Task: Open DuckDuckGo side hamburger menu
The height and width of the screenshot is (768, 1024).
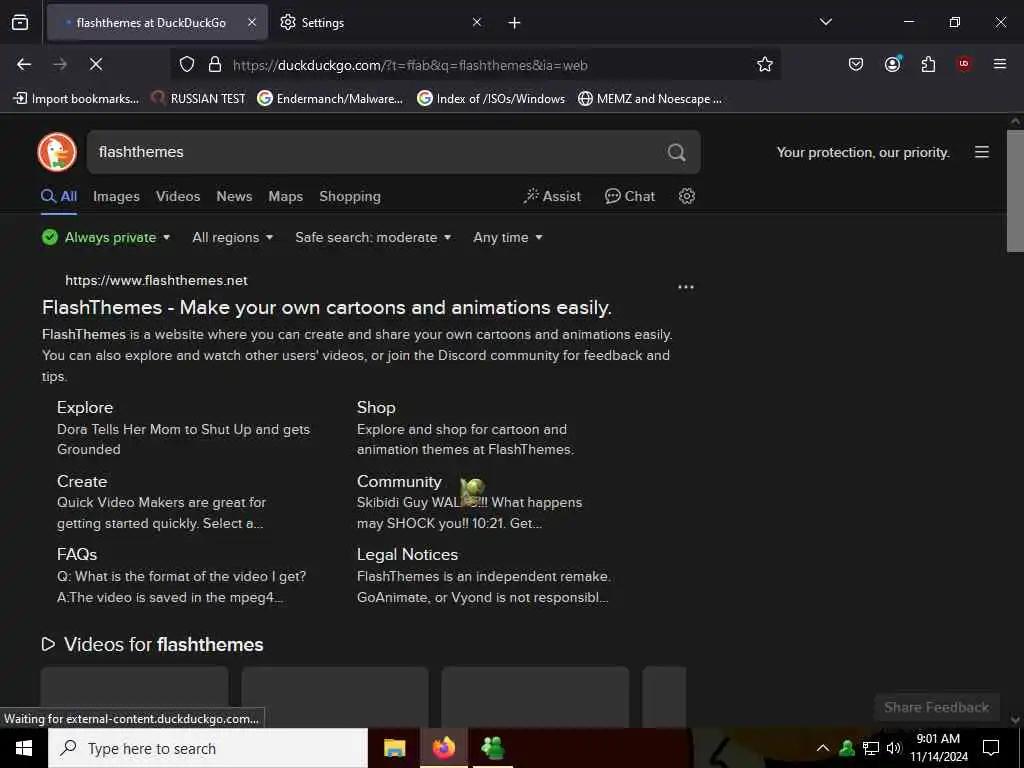Action: tap(982, 152)
